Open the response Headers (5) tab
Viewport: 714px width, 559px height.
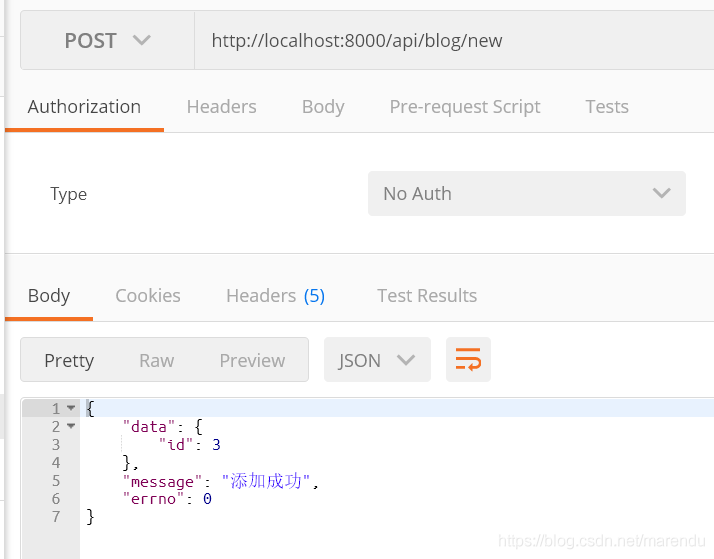[275, 296]
